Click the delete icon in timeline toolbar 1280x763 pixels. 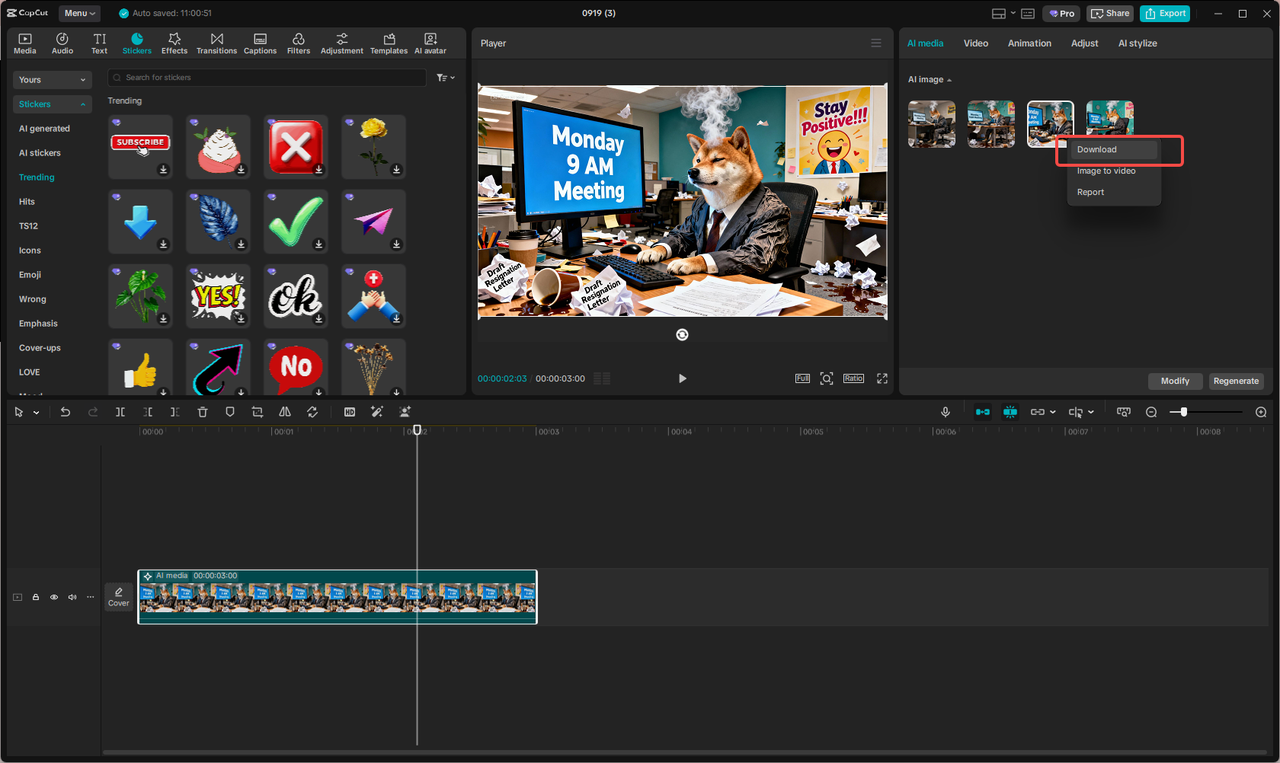tap(203, 411)
